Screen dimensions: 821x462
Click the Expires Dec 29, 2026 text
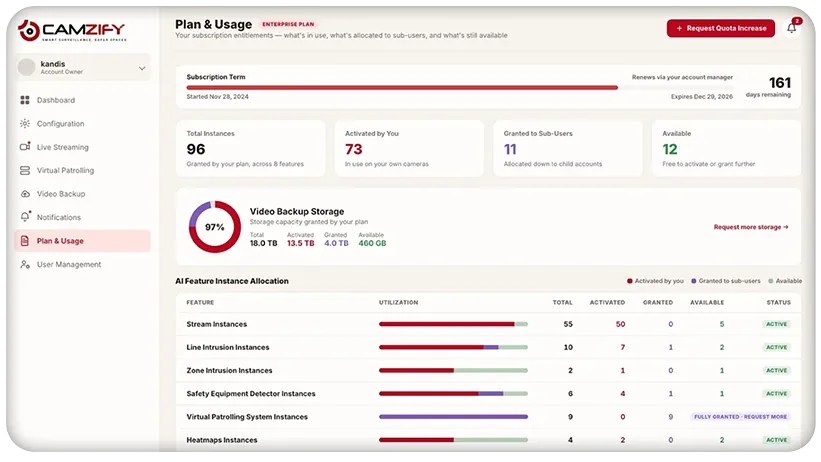(702, 96)
